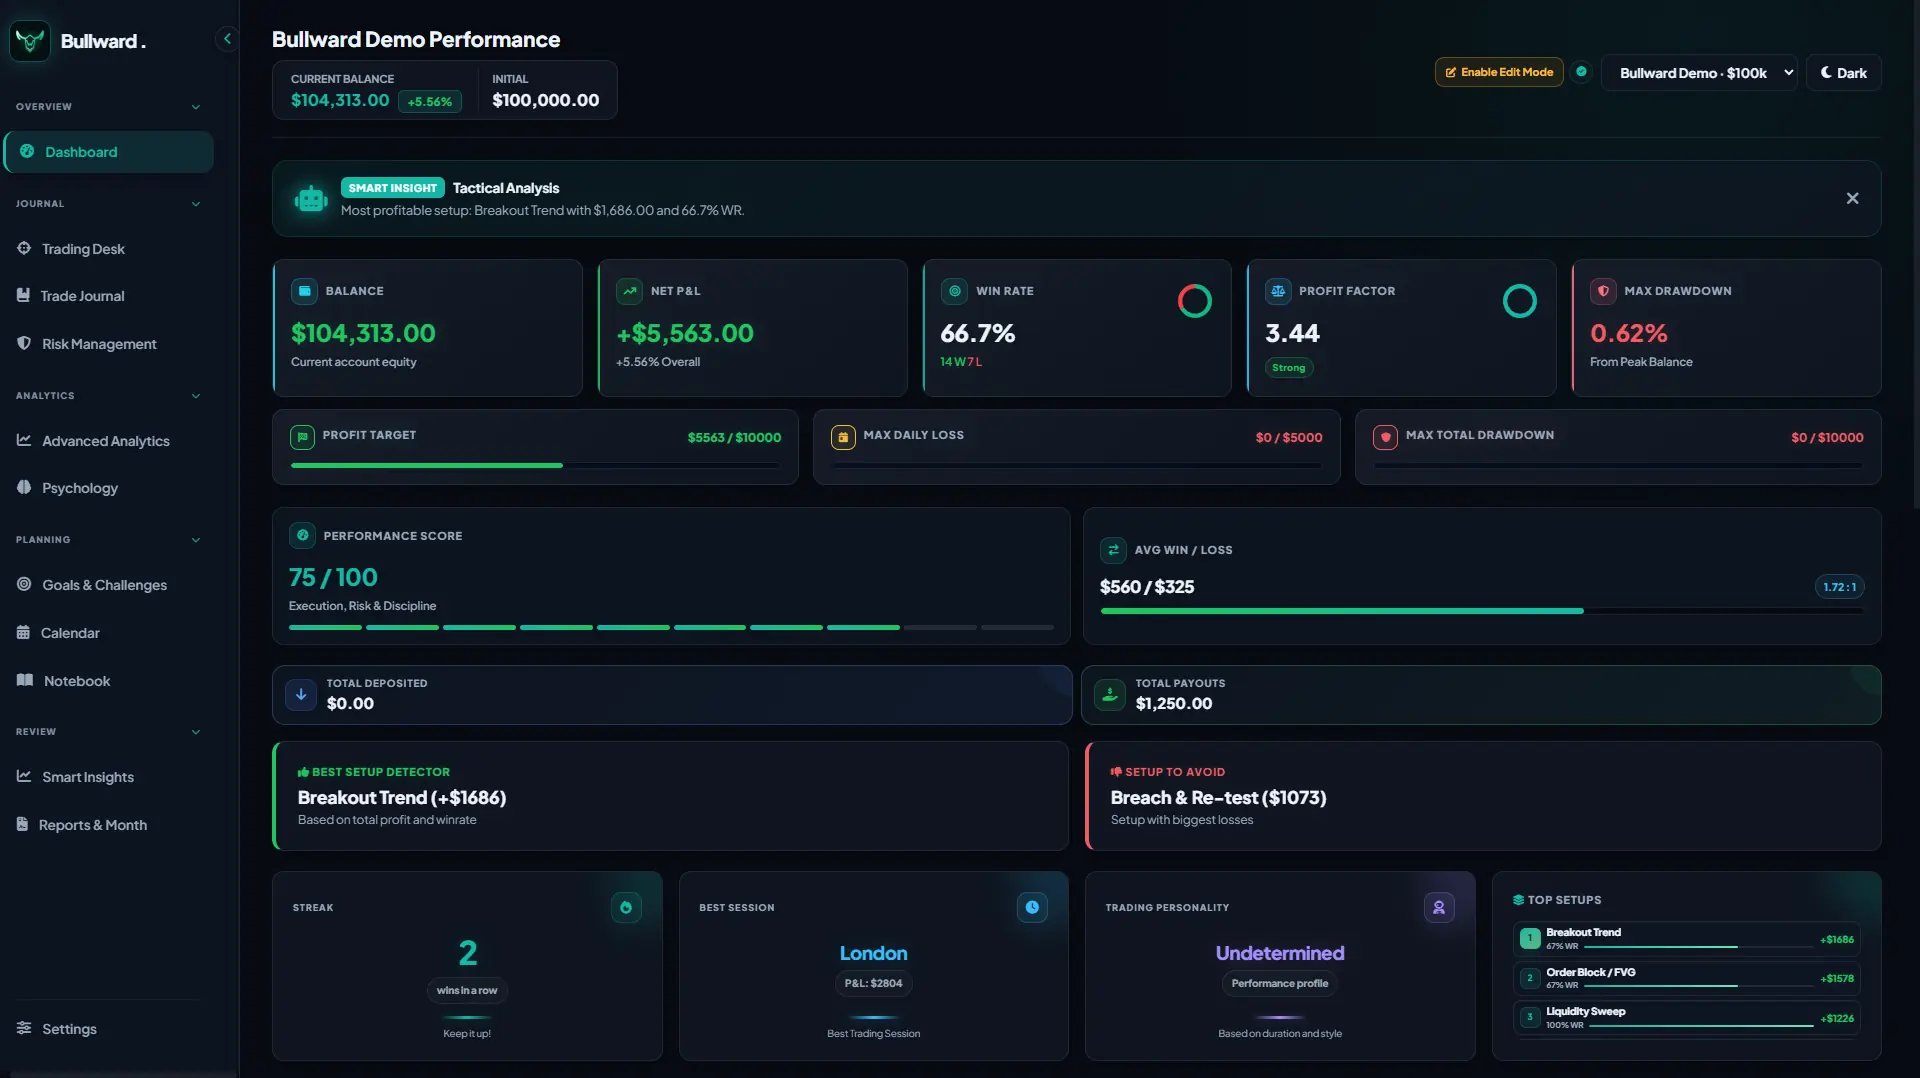Click the Max Total Drawdown shield icon
This screenshot has height=1078, width=1920.
pyautogui.click(x=1385, y=437)
